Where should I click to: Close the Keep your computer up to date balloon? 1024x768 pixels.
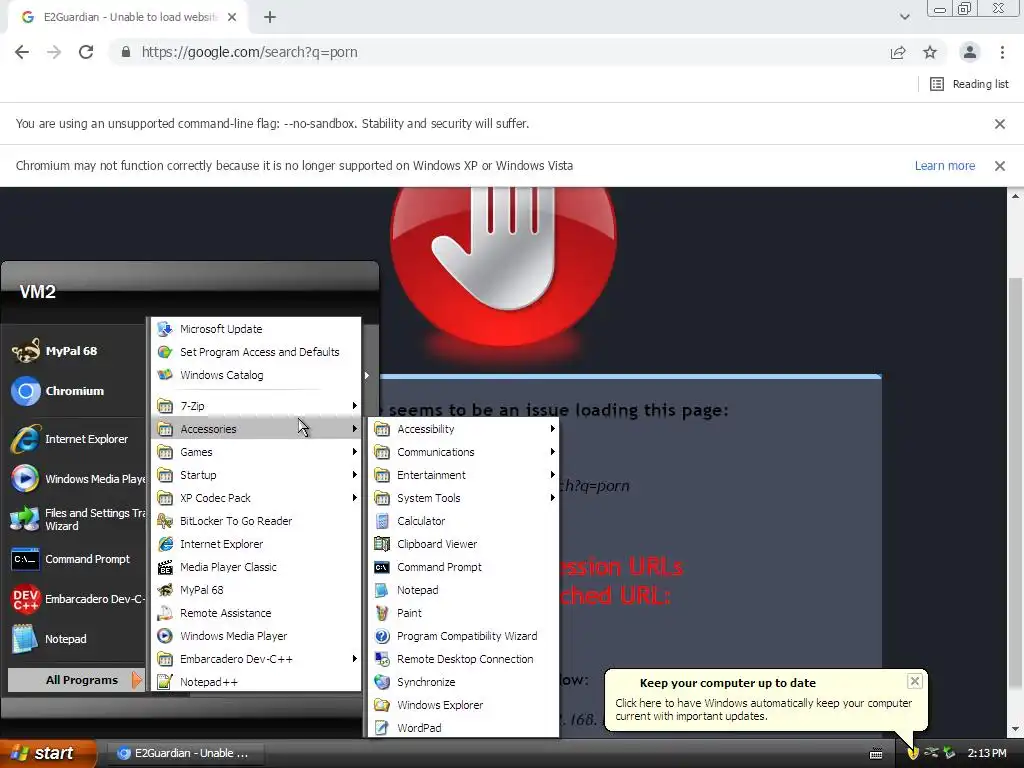point(914,681)
